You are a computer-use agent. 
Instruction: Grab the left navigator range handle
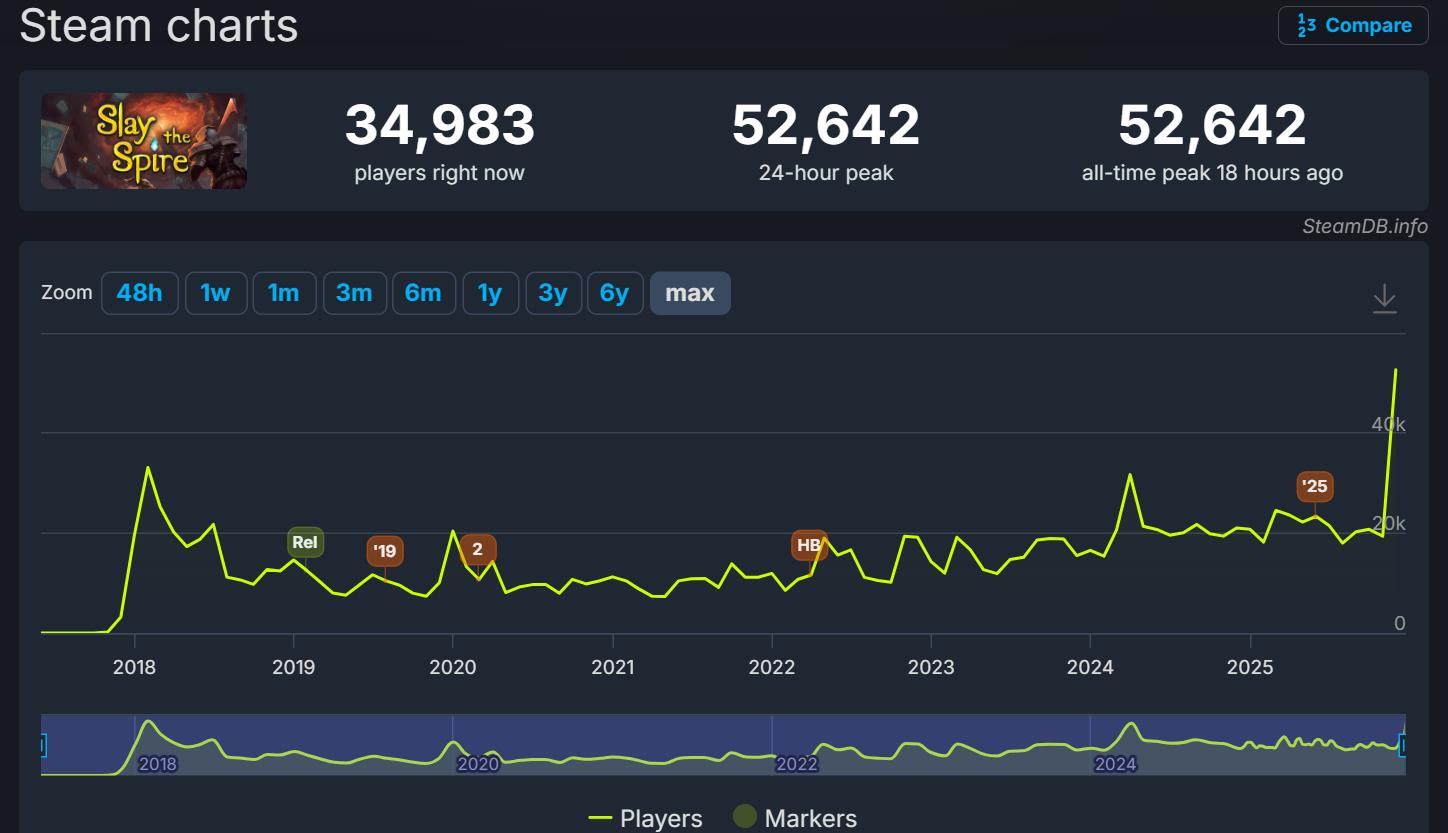point(42,745)
